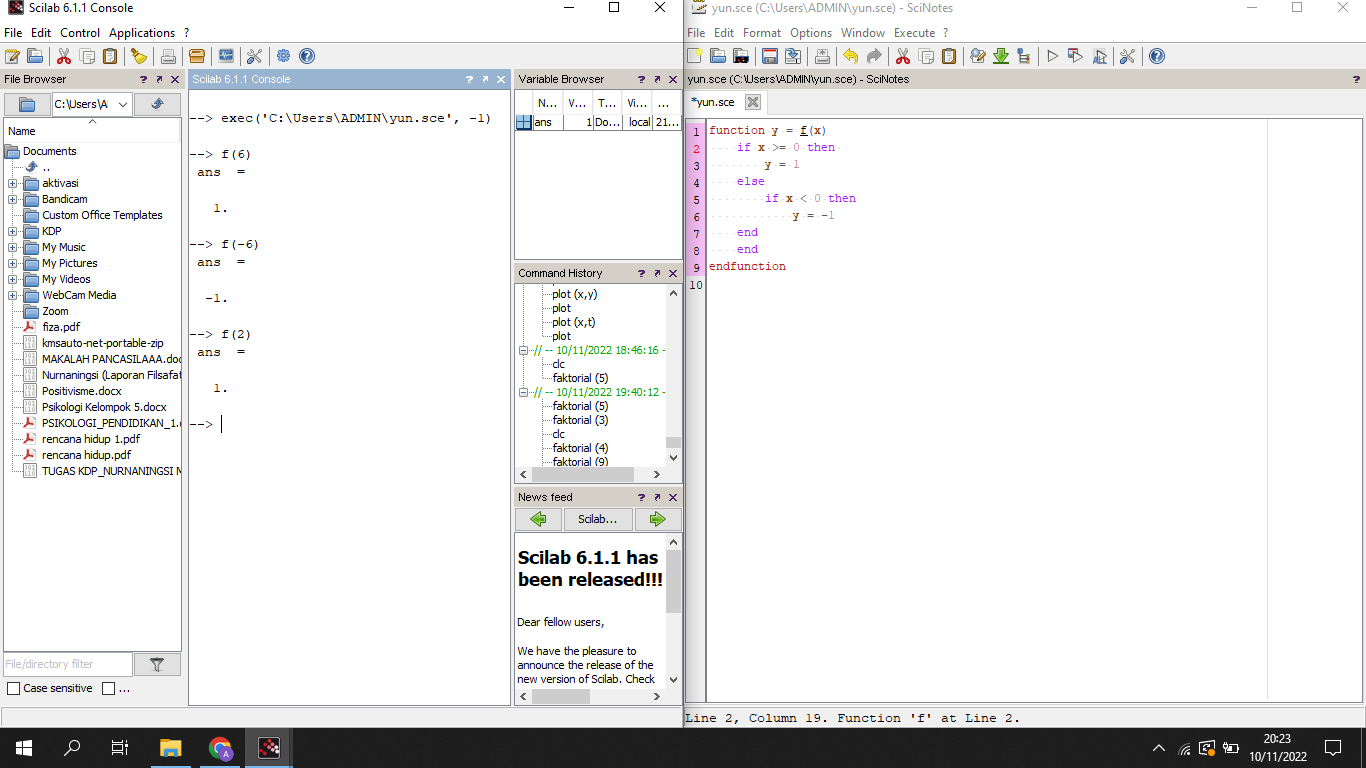Click the Redo arrow in SciNotes

tap(873, 56)
